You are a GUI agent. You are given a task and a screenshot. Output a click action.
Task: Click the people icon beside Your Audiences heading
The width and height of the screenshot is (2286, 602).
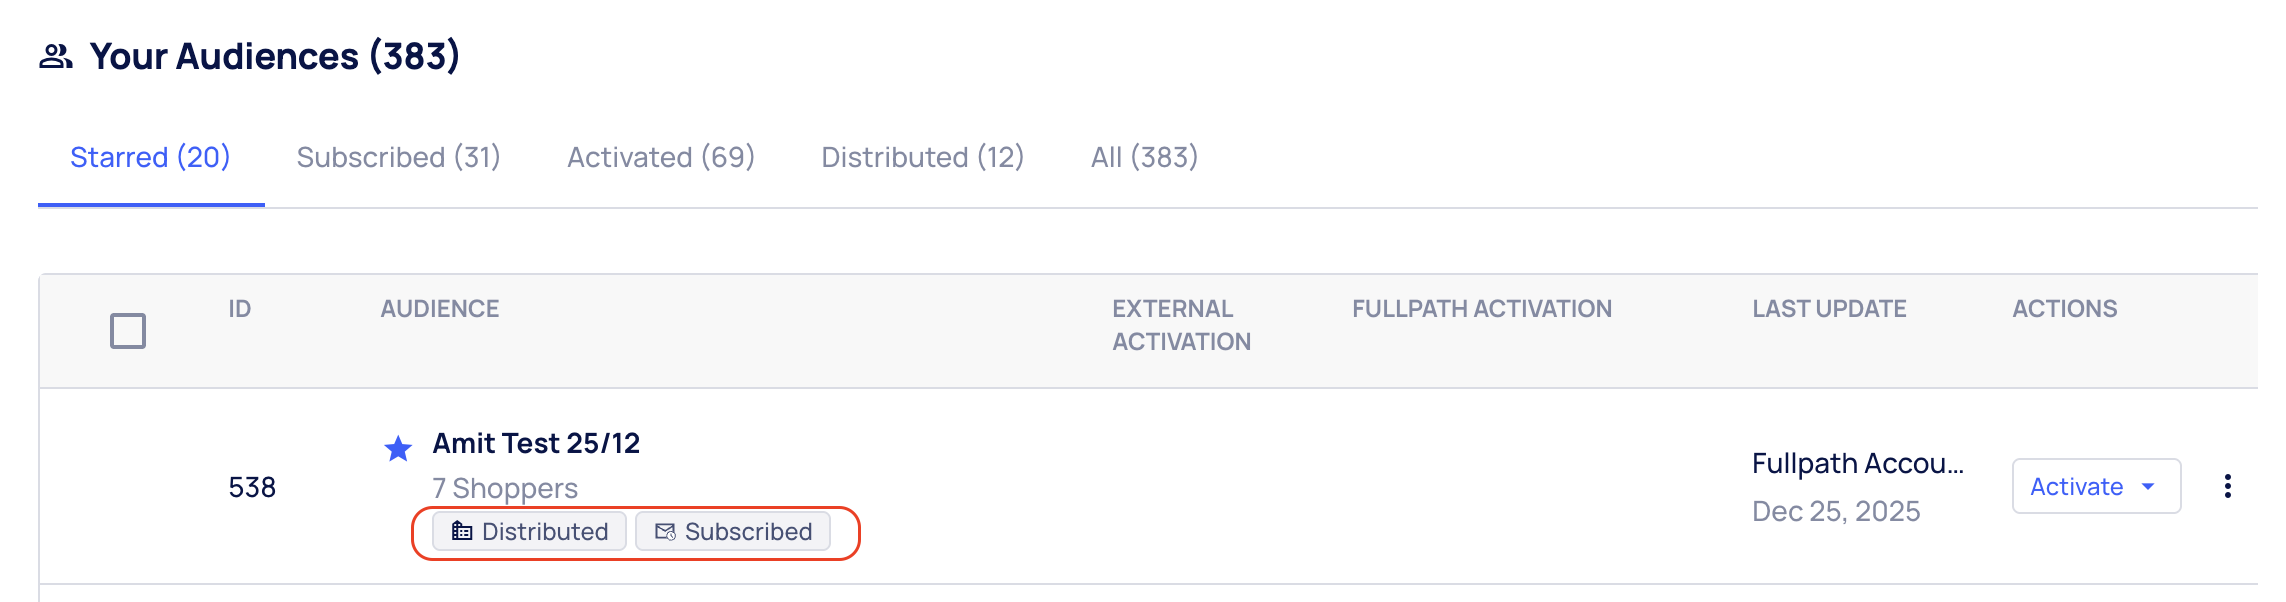(56, 57)
